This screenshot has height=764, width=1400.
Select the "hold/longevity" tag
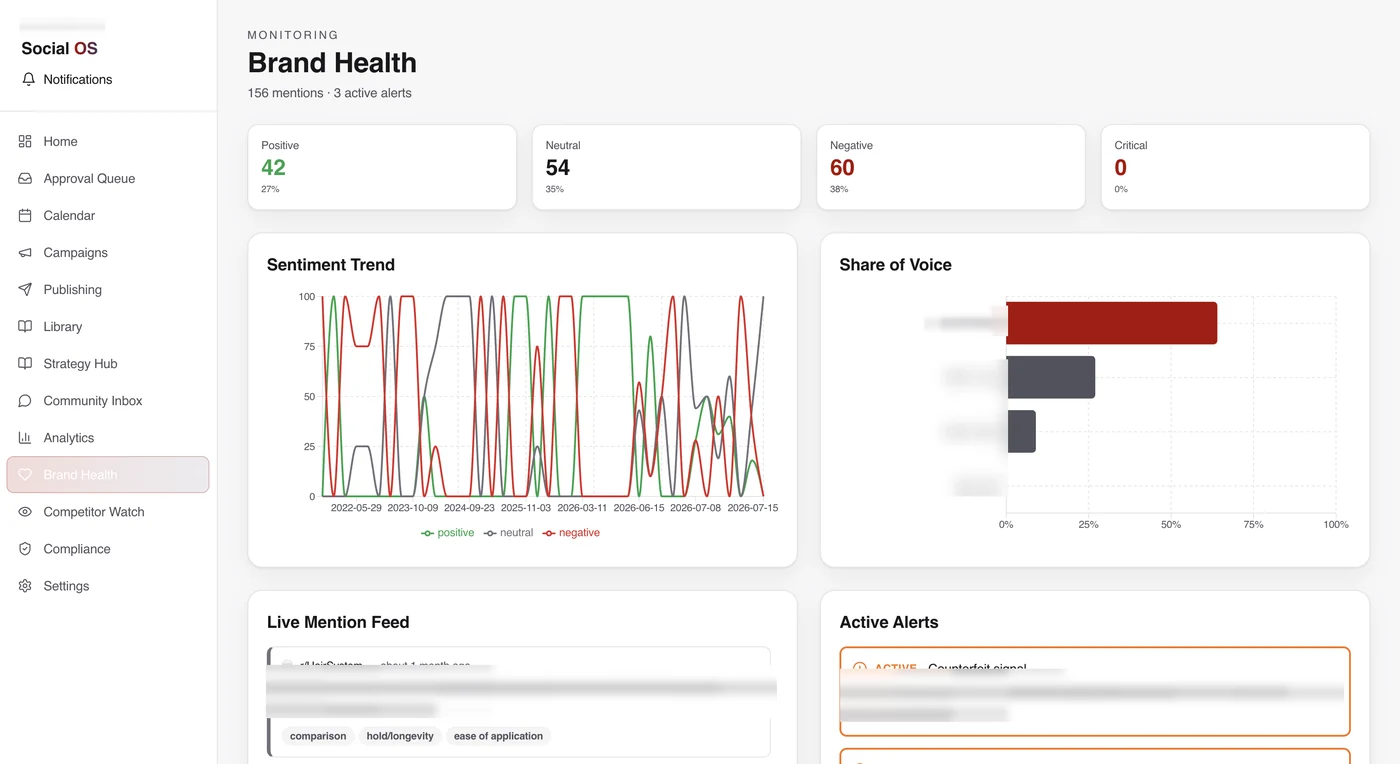point(400,736)
